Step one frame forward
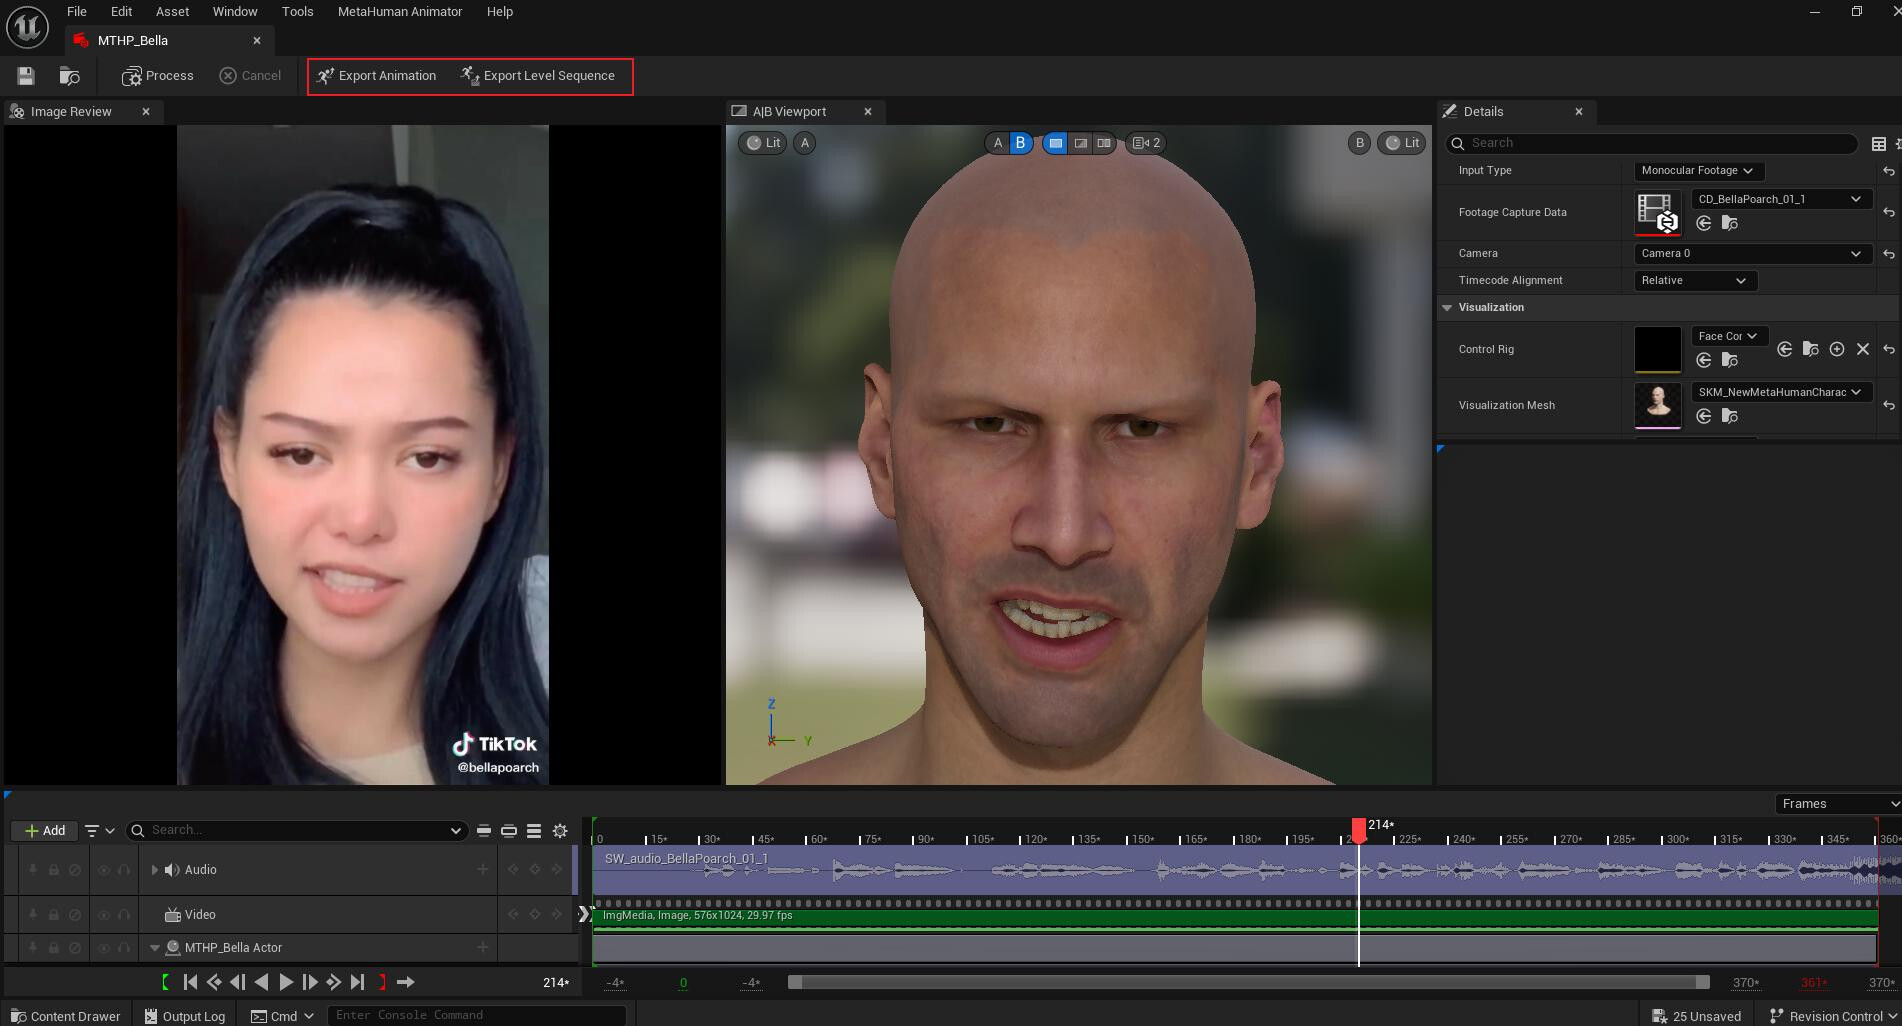The height and width of the screenshot is (1026, 1902). pos(310,983)
